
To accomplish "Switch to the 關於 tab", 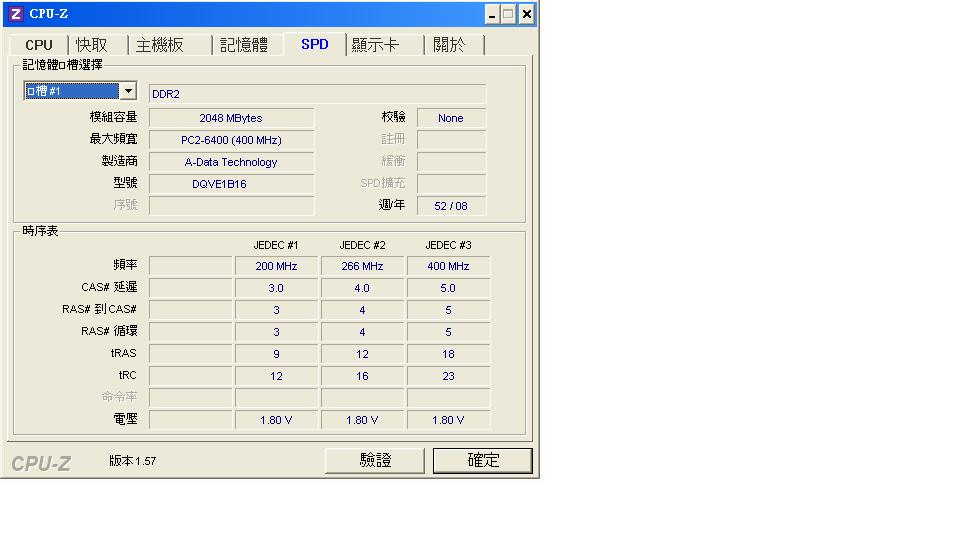I will (449, 45).
